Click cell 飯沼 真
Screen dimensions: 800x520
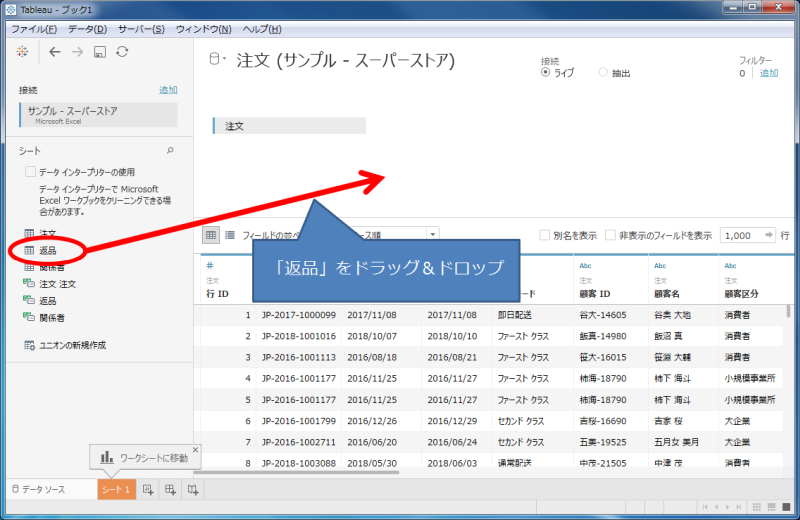pos(668,336)
